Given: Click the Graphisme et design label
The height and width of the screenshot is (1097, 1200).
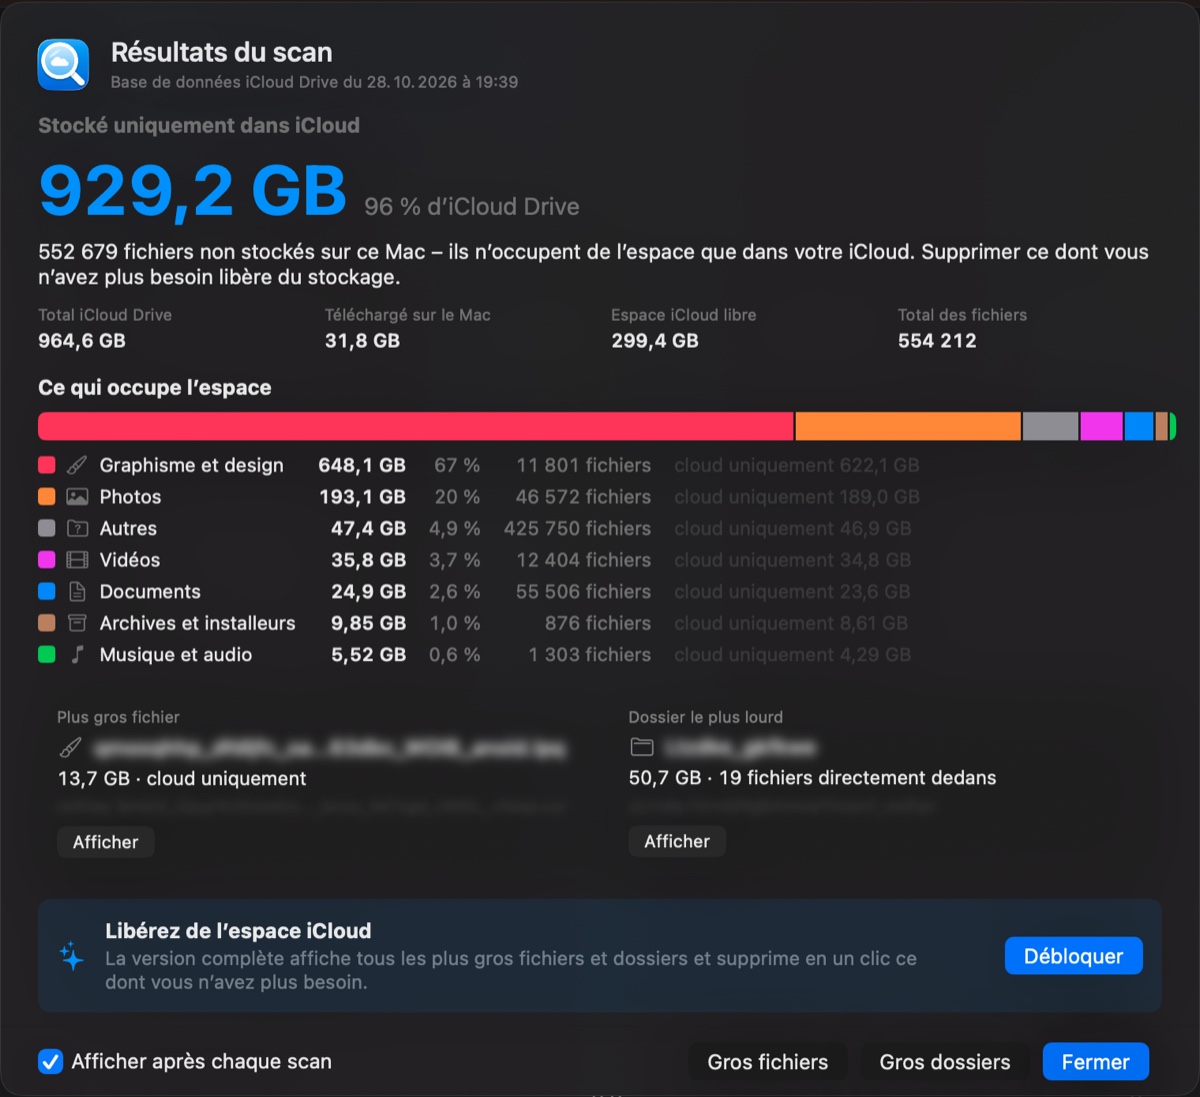Looking at the screenshot, I should pos(192,465).
